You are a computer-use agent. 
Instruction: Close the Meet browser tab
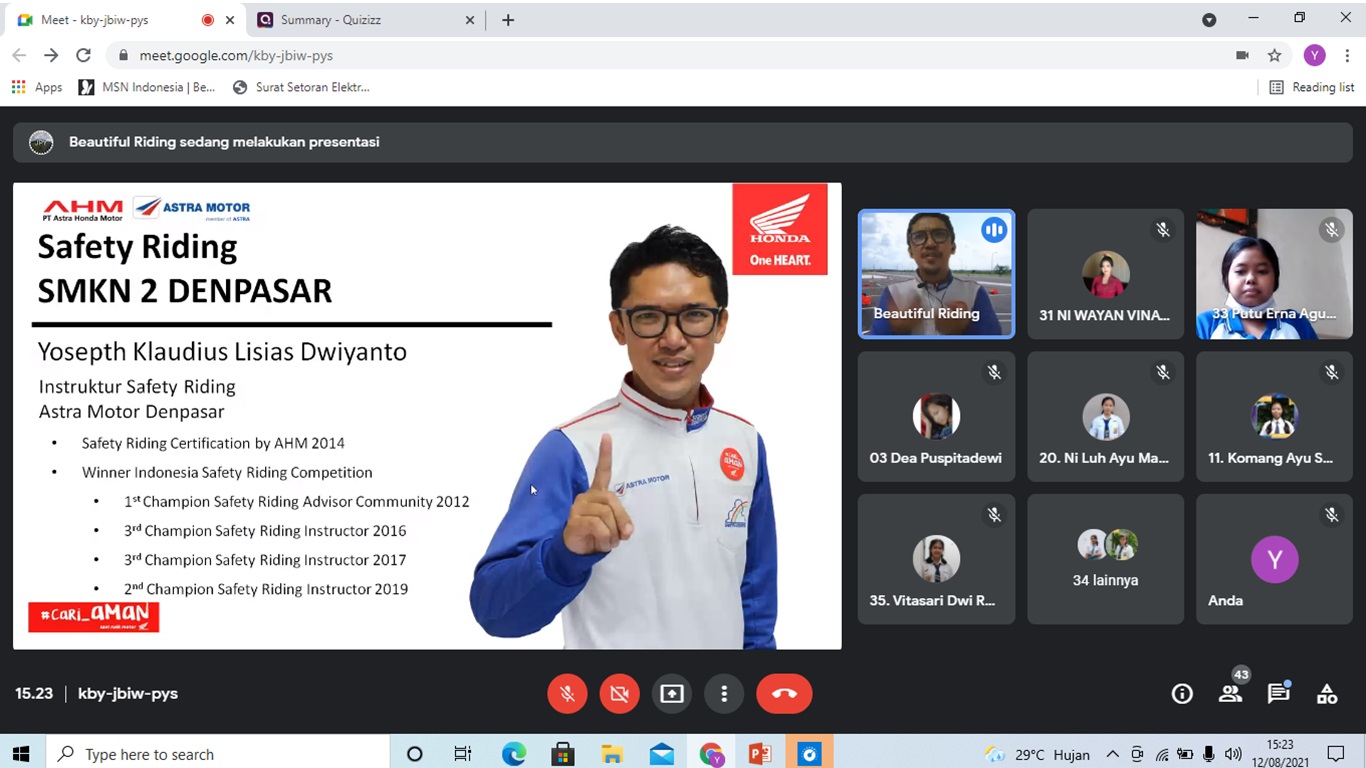pos(230,20)
